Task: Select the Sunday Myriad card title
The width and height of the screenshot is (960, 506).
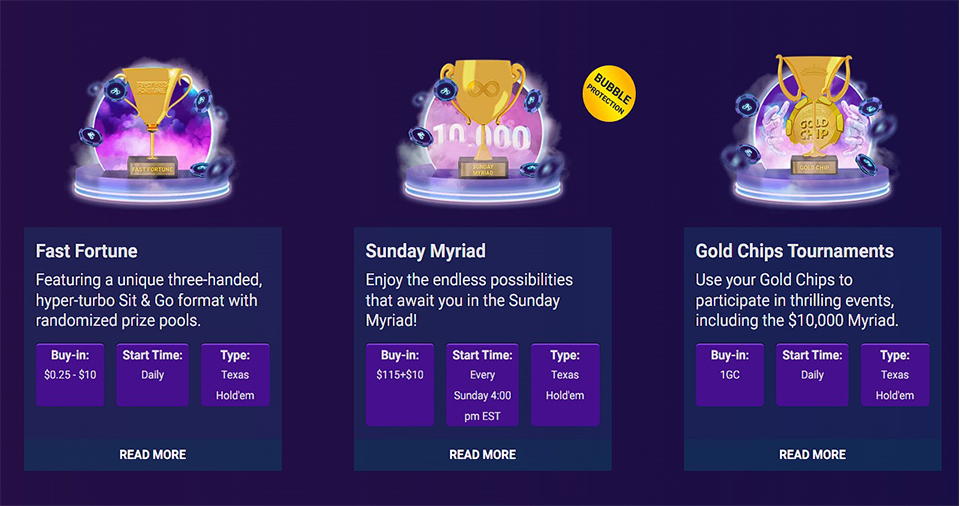Action: (426, 251)
